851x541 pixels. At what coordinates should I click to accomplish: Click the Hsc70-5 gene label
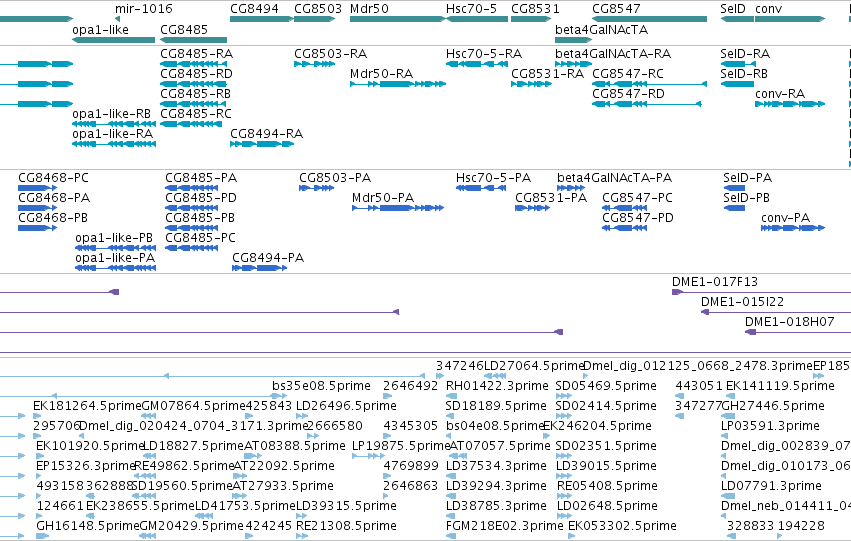coord(471,9)
